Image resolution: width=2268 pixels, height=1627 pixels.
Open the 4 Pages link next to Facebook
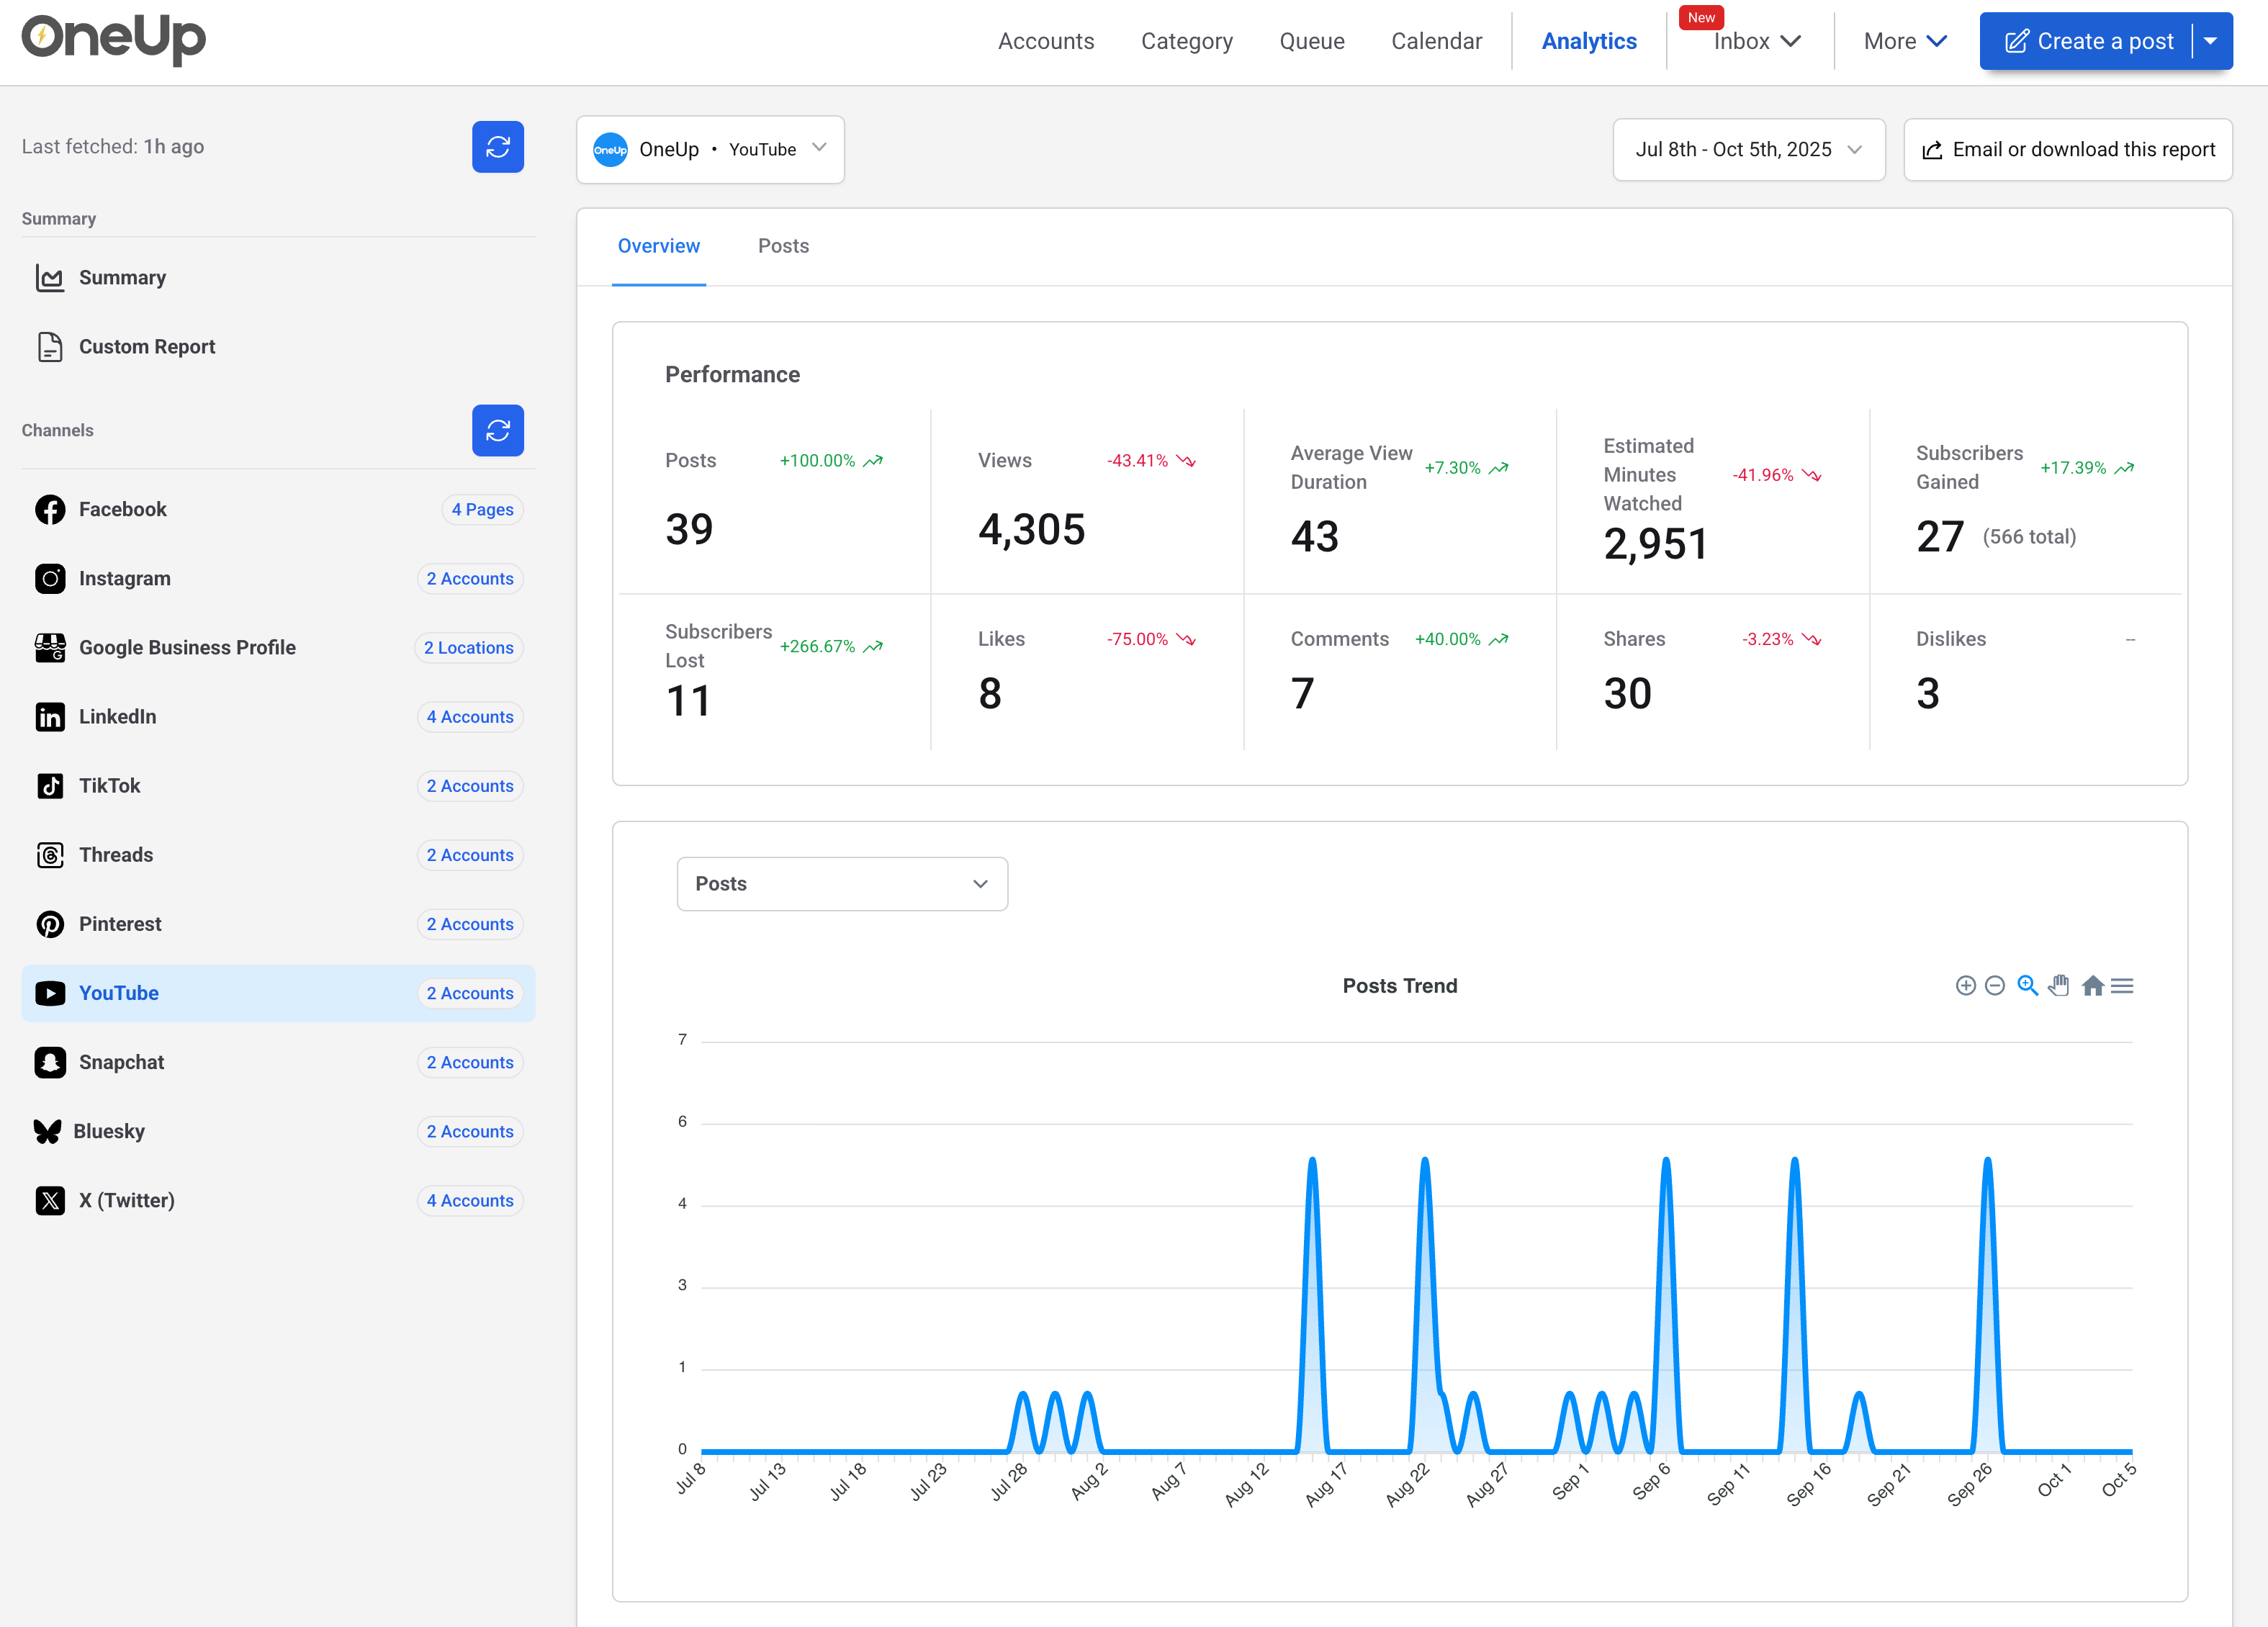[x=482, y=509]
